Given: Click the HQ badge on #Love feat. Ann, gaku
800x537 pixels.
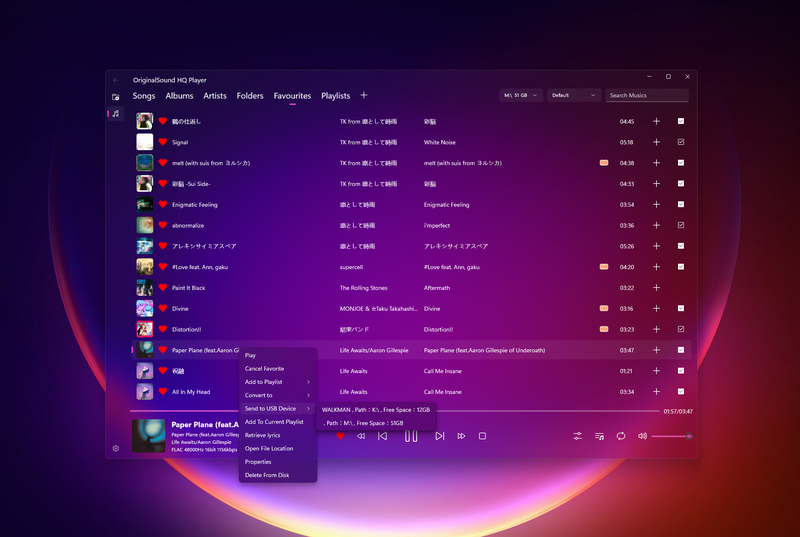Looking at the screenshot, I should point(604,267).
